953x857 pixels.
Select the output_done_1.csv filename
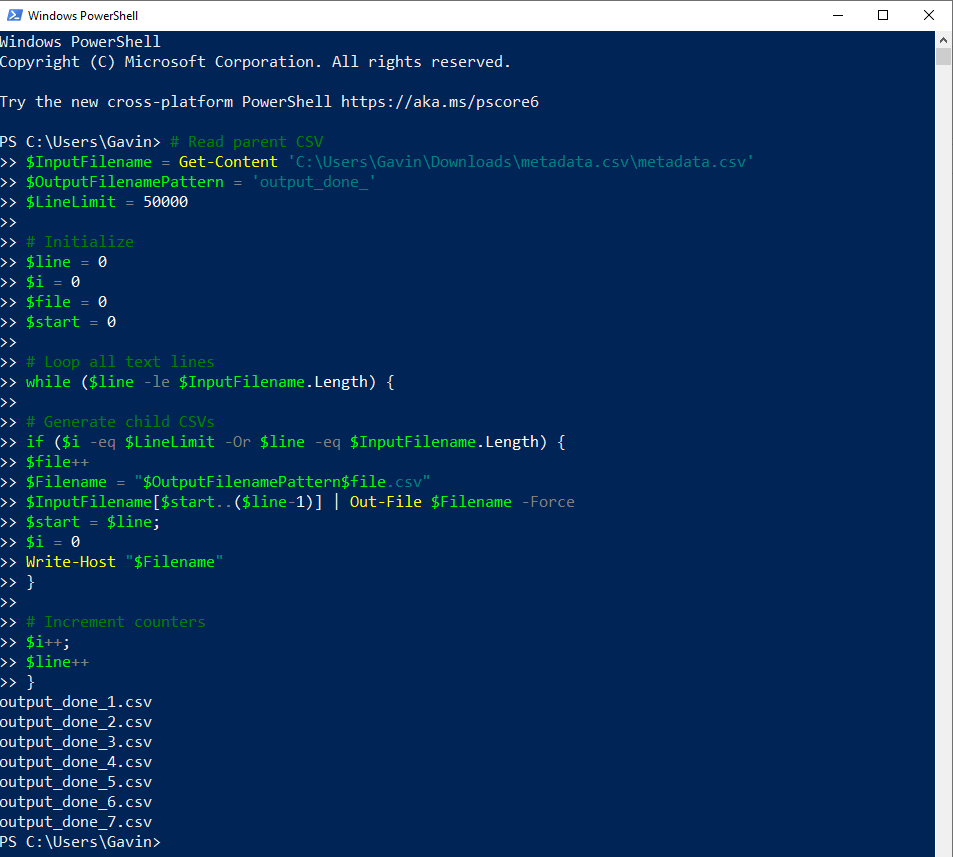[x=75, y=701]
